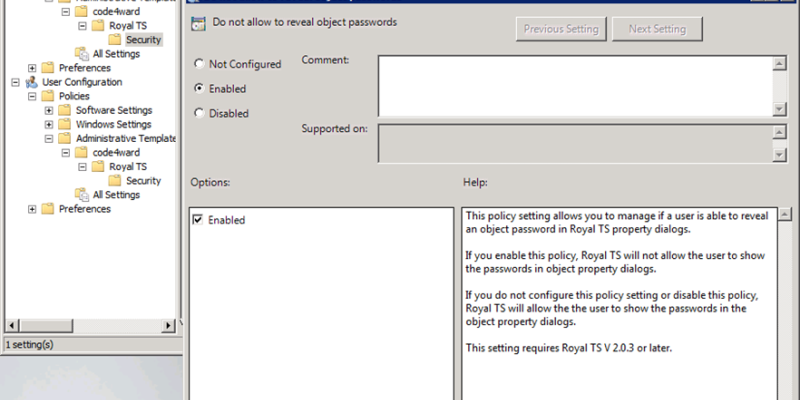Click the Previous Setting button
Image resolution: width=800 pixels, height=400 pixels.
pyautogui.click(x=561, y=29)
